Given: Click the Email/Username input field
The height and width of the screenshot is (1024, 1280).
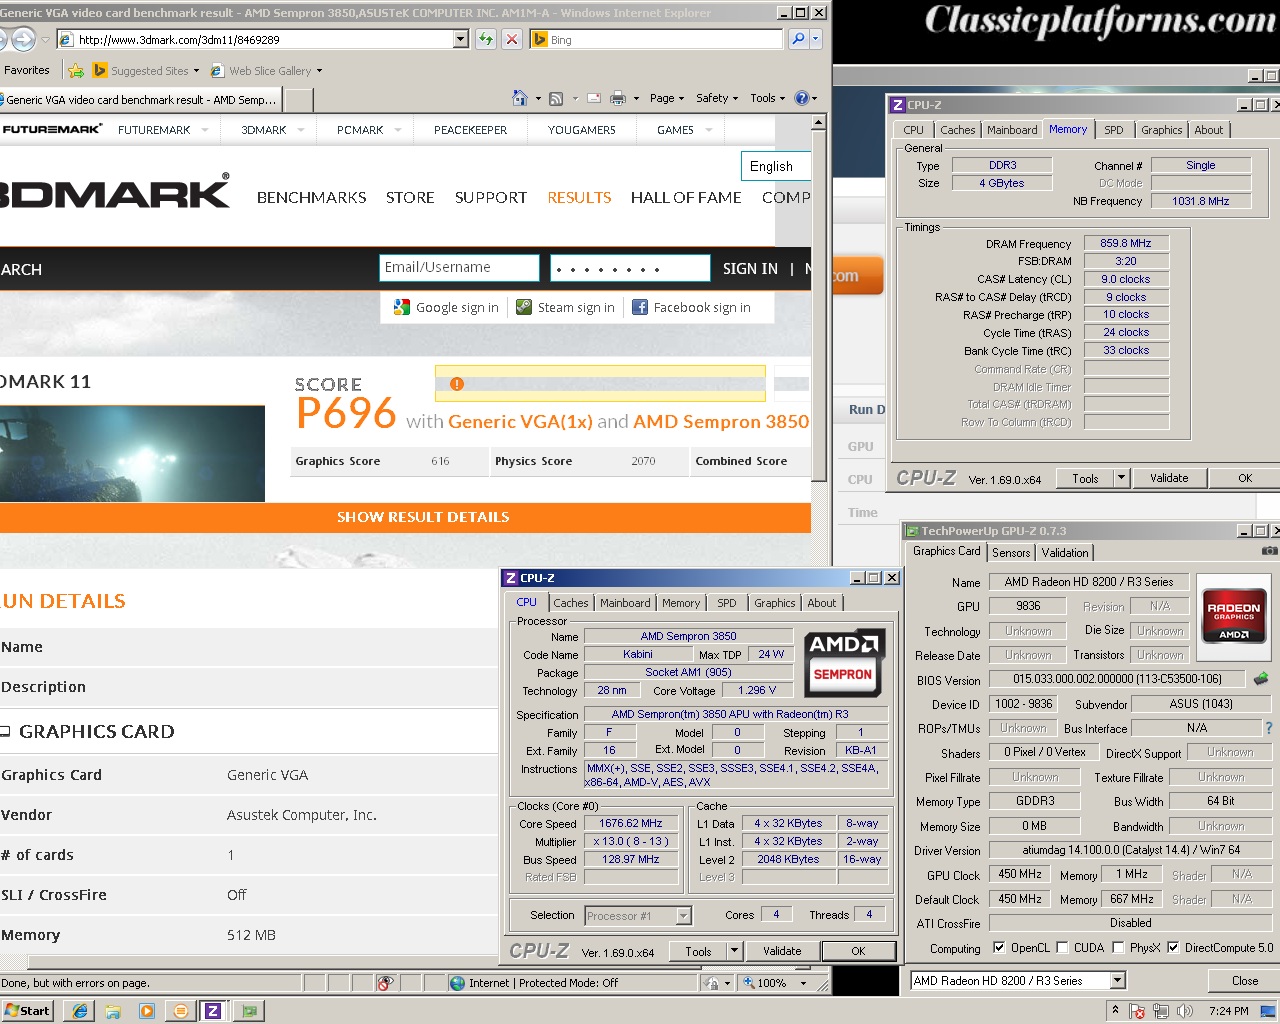Looking at the screenshot, I should pyautogui.click(x=459, y=268).
